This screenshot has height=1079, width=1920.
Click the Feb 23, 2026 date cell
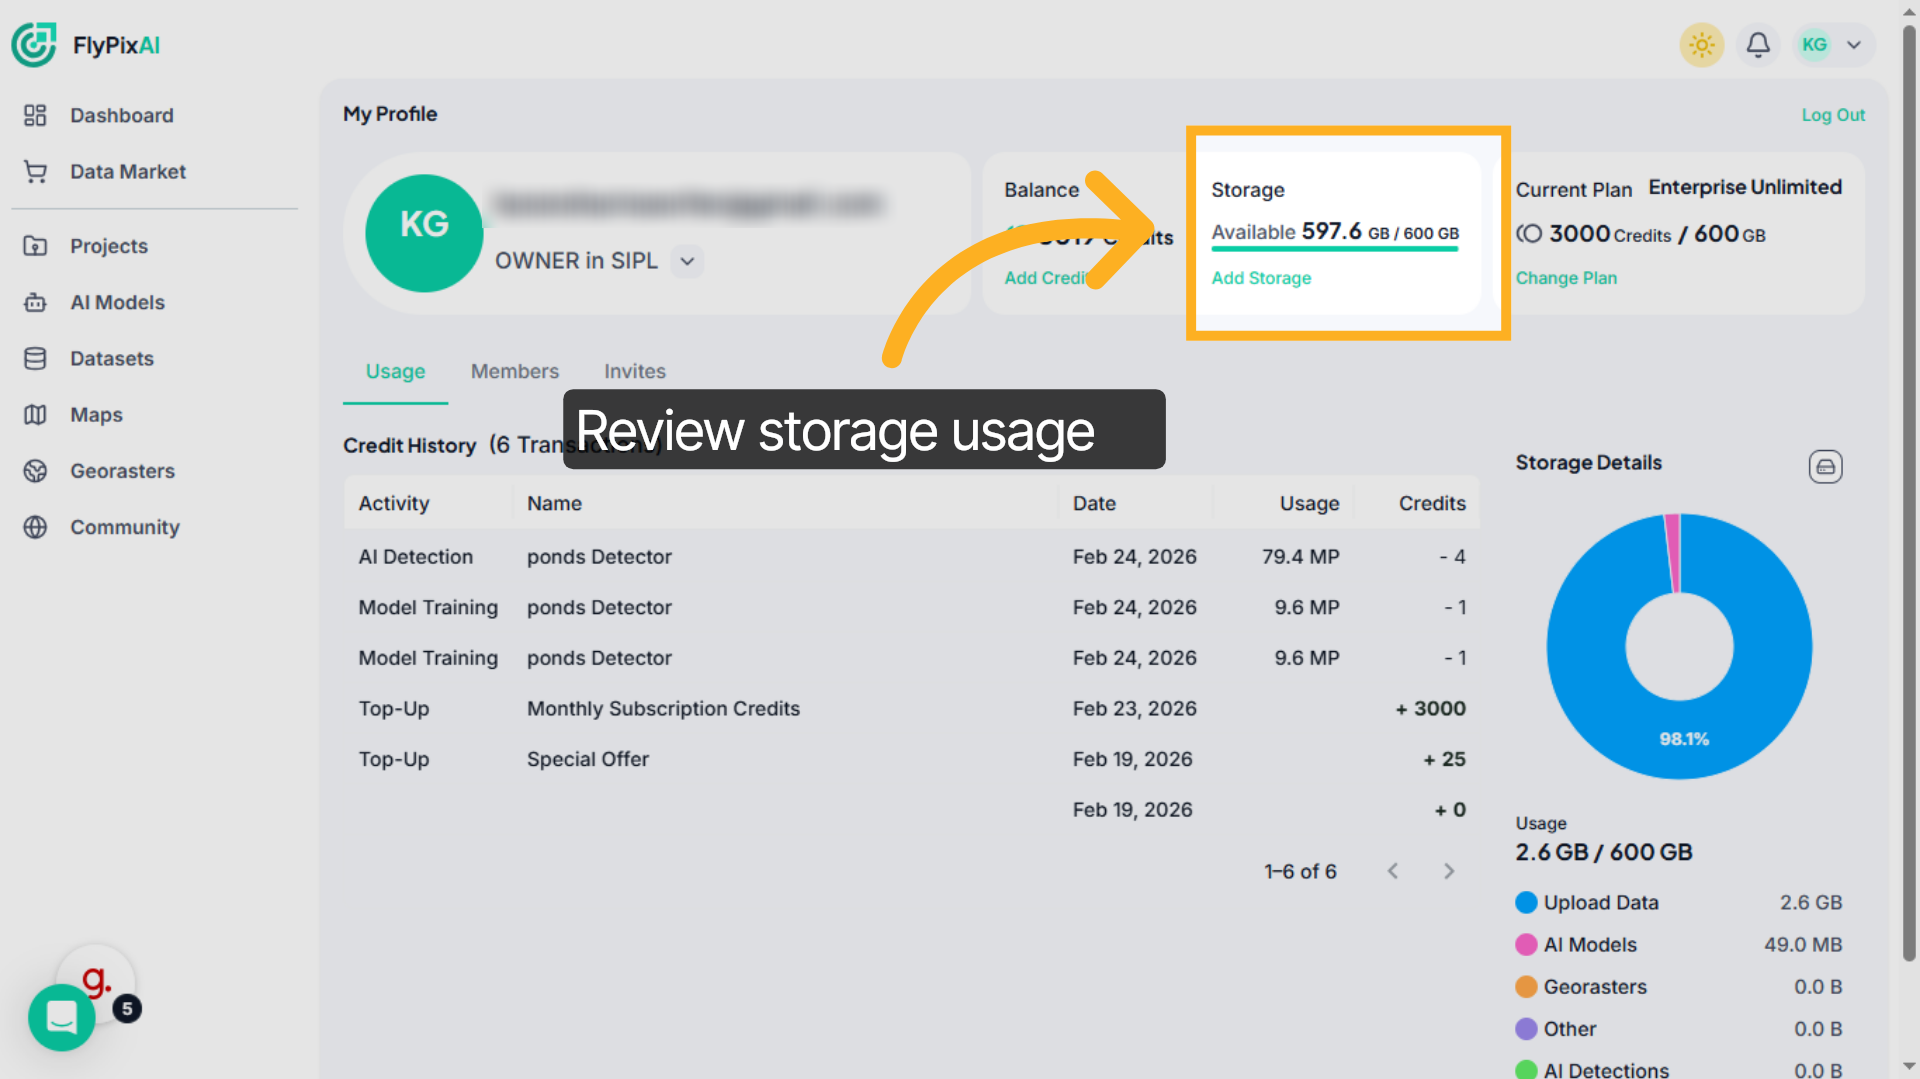pos(1134,709)
